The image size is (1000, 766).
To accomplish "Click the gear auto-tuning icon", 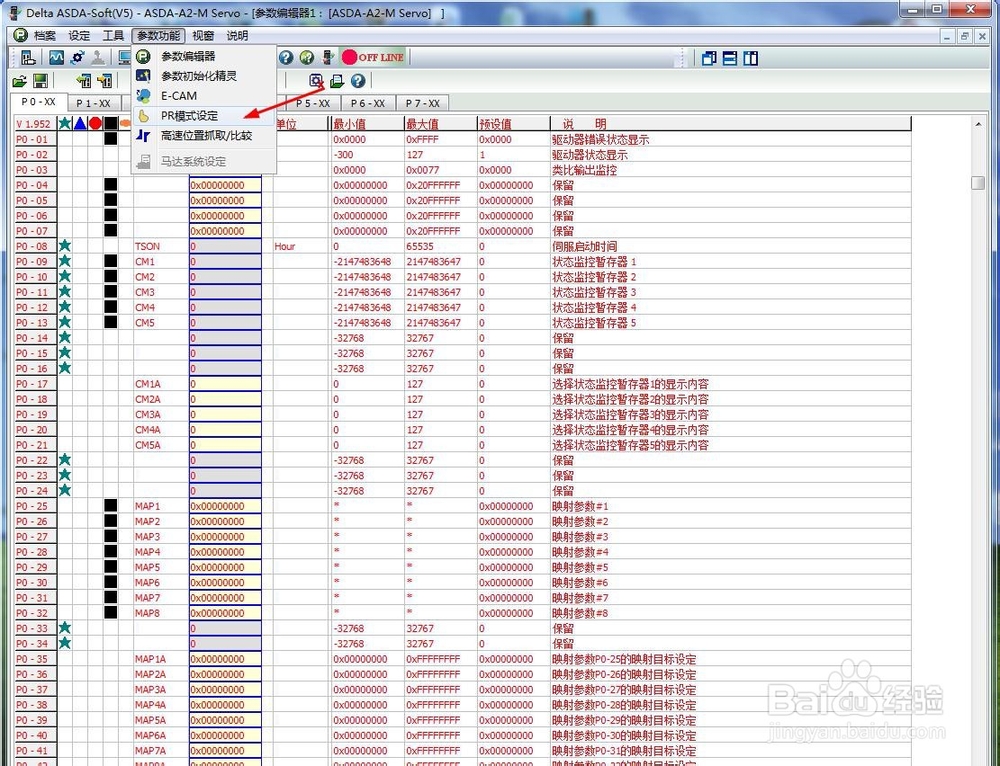I will [78, 58].
